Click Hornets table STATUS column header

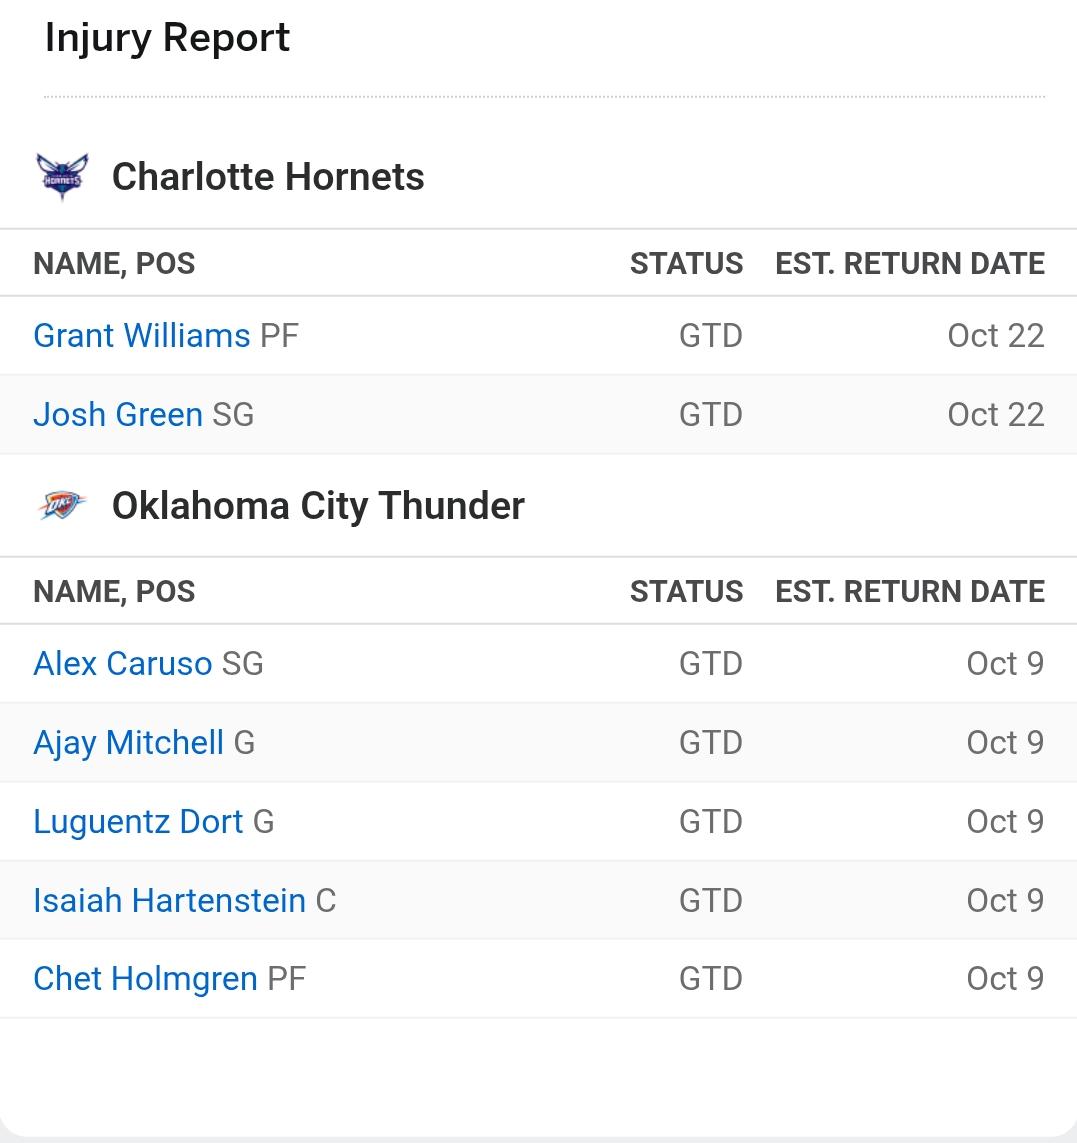686,263
